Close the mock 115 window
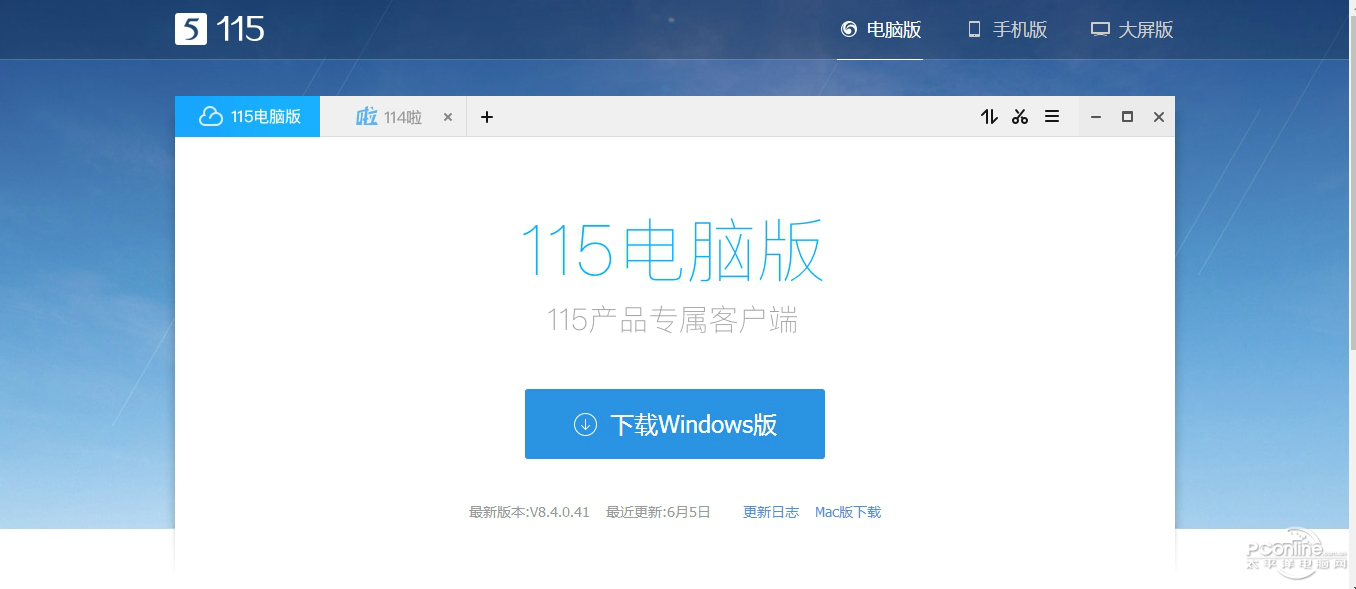The image size is (1356, 589). pyautogui.click(x=1159, y=117)
